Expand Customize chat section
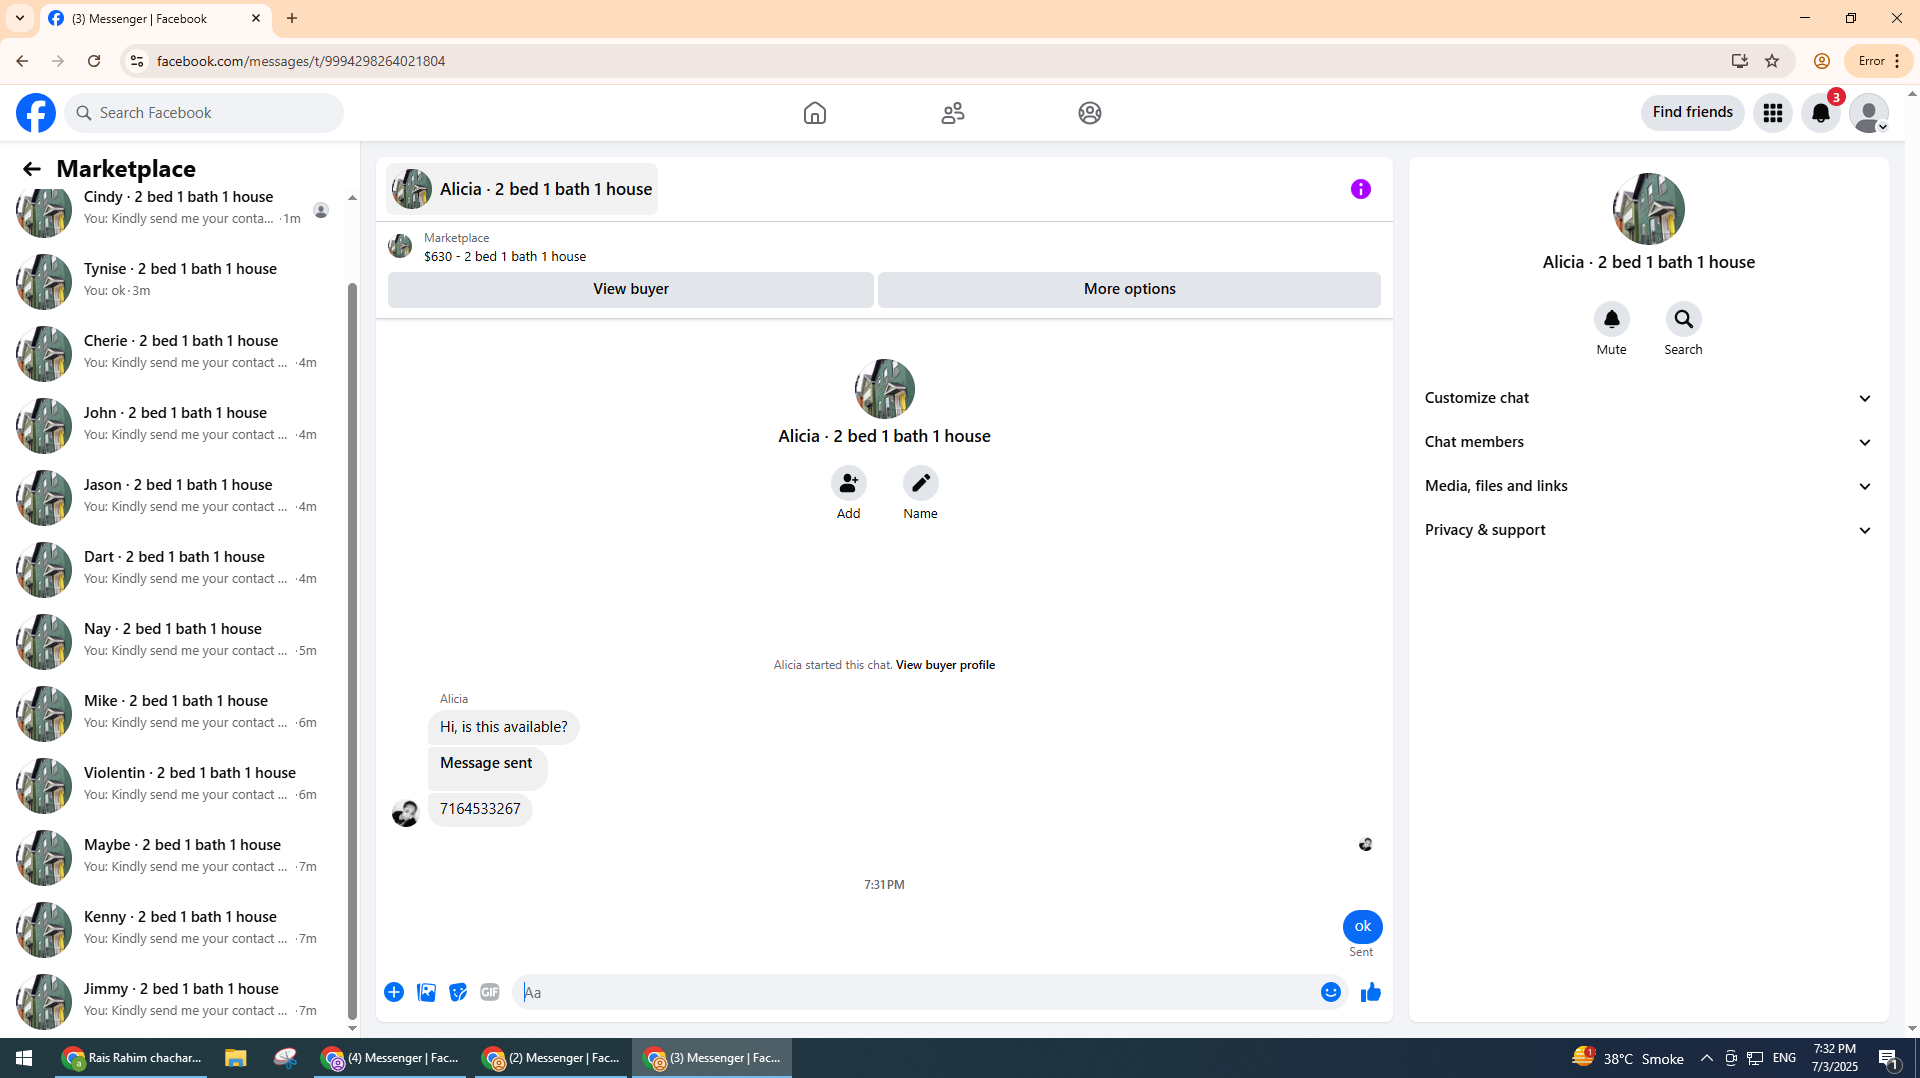The image size is (1920, 1078). tap(1648, 398)
